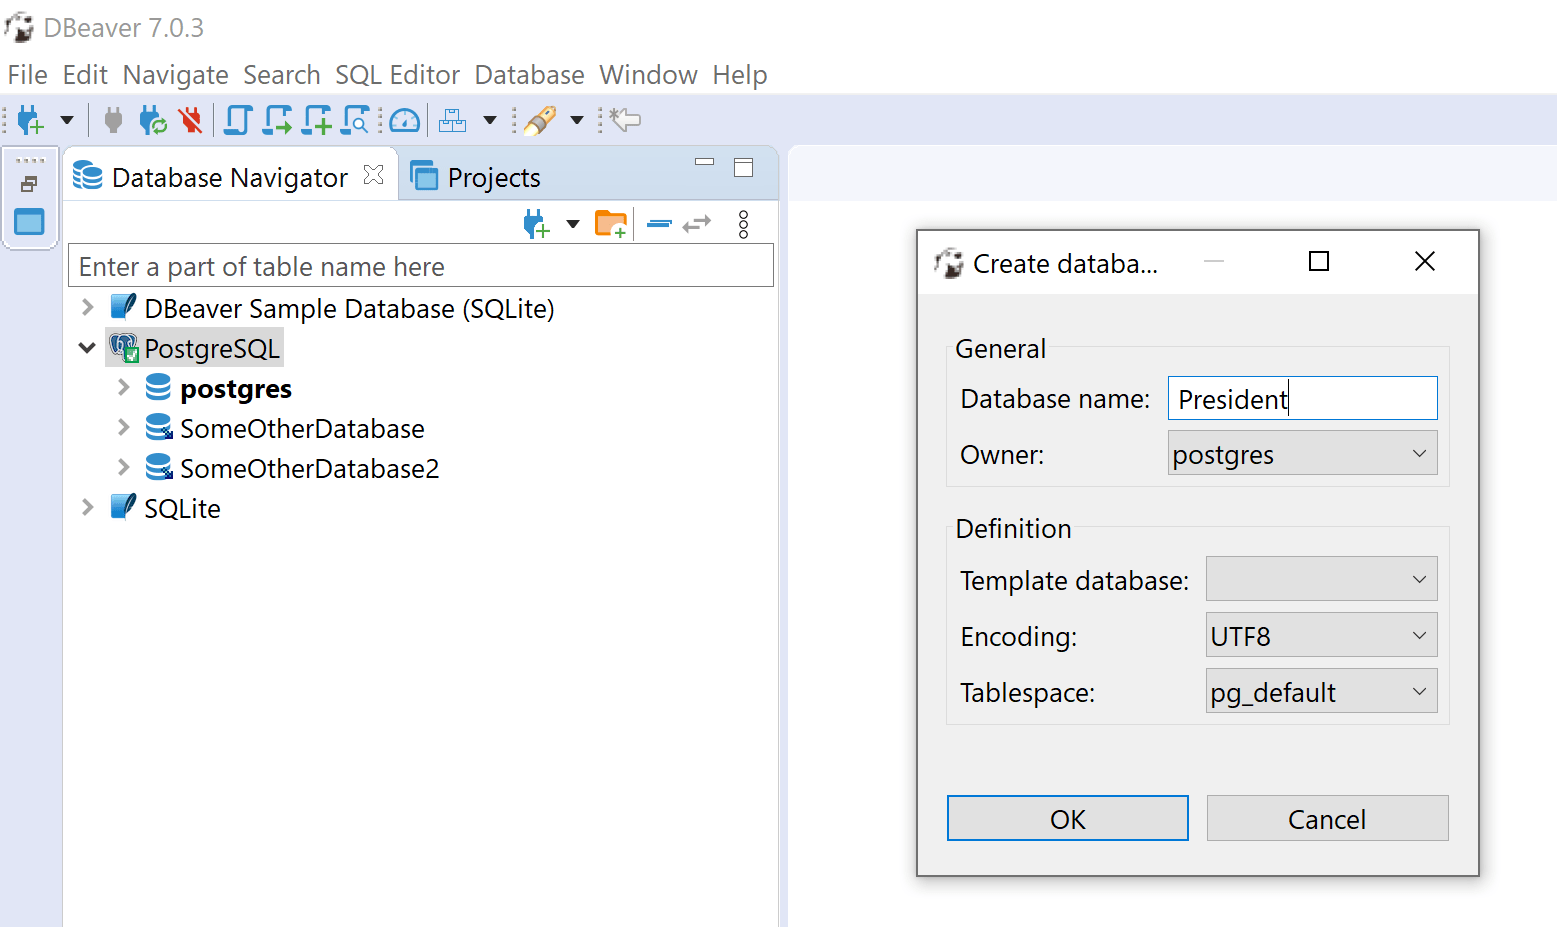
Task: Click the Reconnect plug icon with green arrows
Action: click(x=153, y=121)
